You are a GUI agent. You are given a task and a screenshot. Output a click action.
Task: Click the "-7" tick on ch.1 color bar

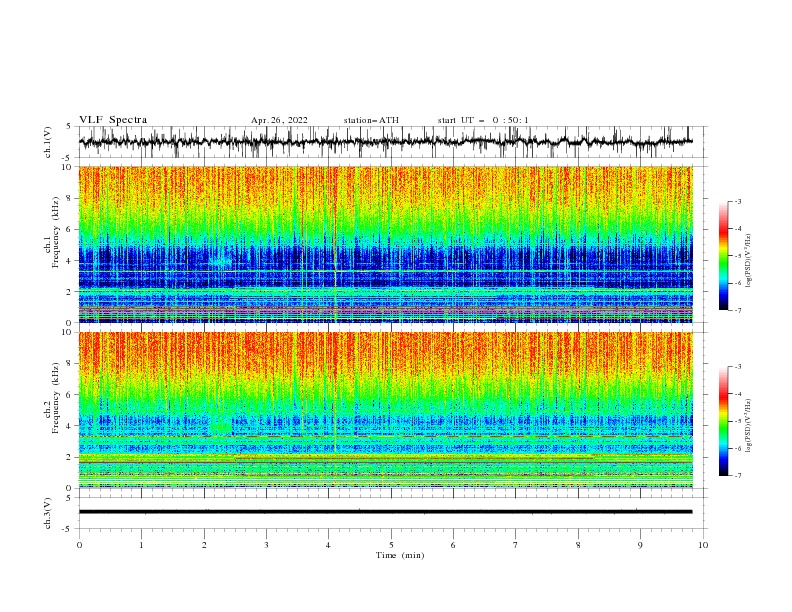click(738, 310)
